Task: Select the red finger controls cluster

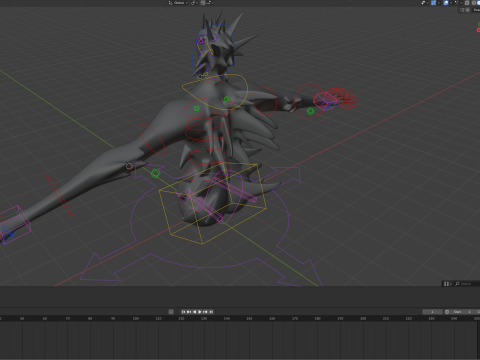Action: point(342,98)
